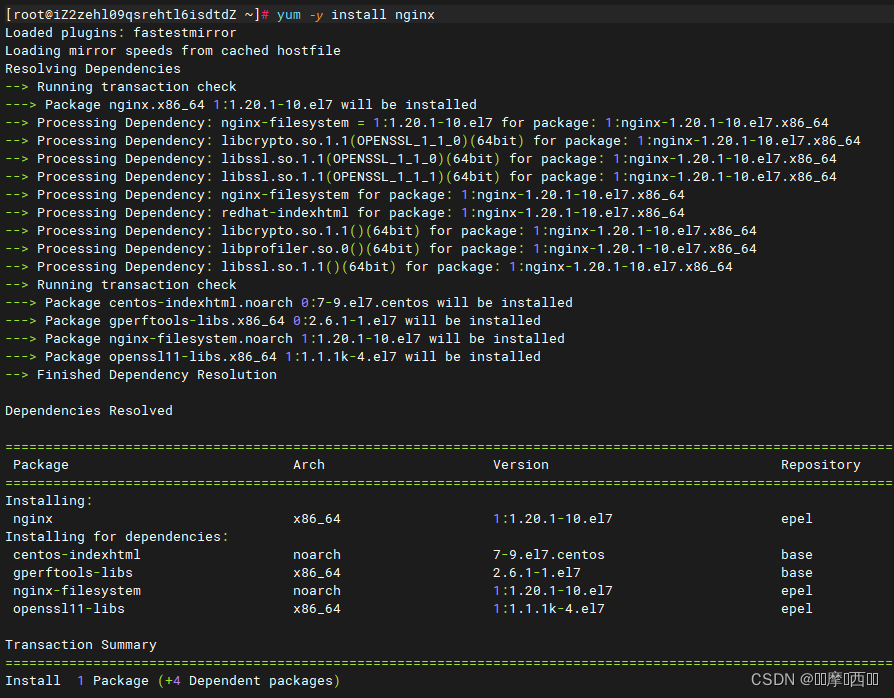The width and height of the screenshot is (894, 698).
Task: Click 'openssl11-libs' in the package table
Action: pyautogui.click(x=69, y=609)
